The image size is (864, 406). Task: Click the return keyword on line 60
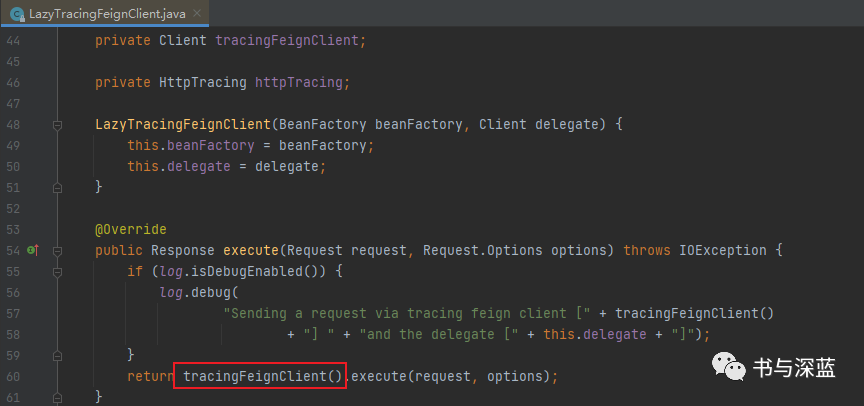click(x=150, y=377)
